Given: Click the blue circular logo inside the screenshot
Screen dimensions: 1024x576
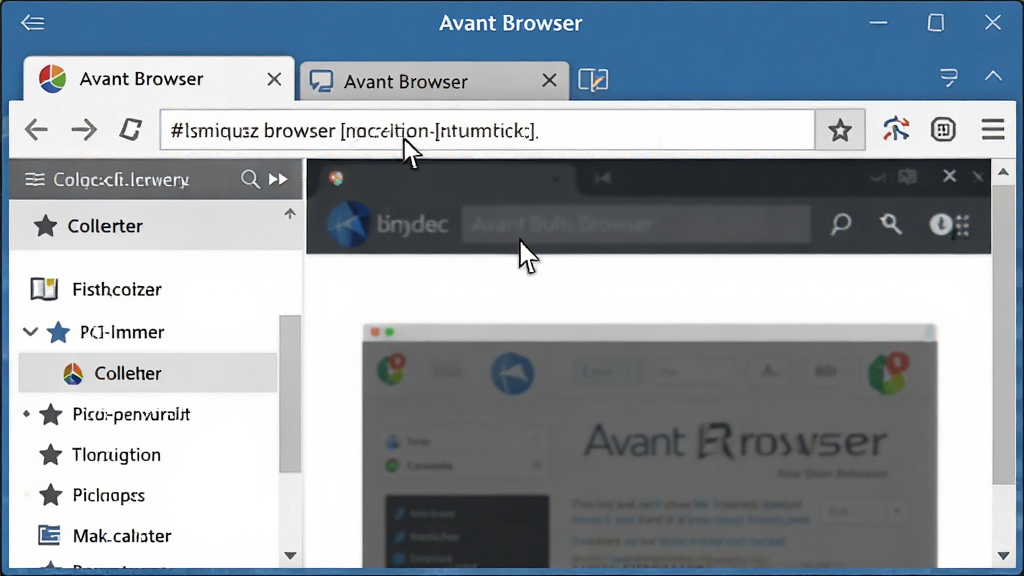Looking at the screenshot, I should 513,373.
